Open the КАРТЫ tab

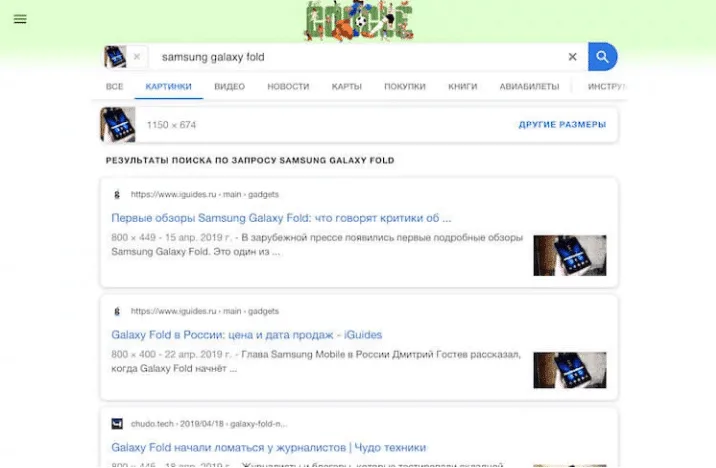[347, 86]
